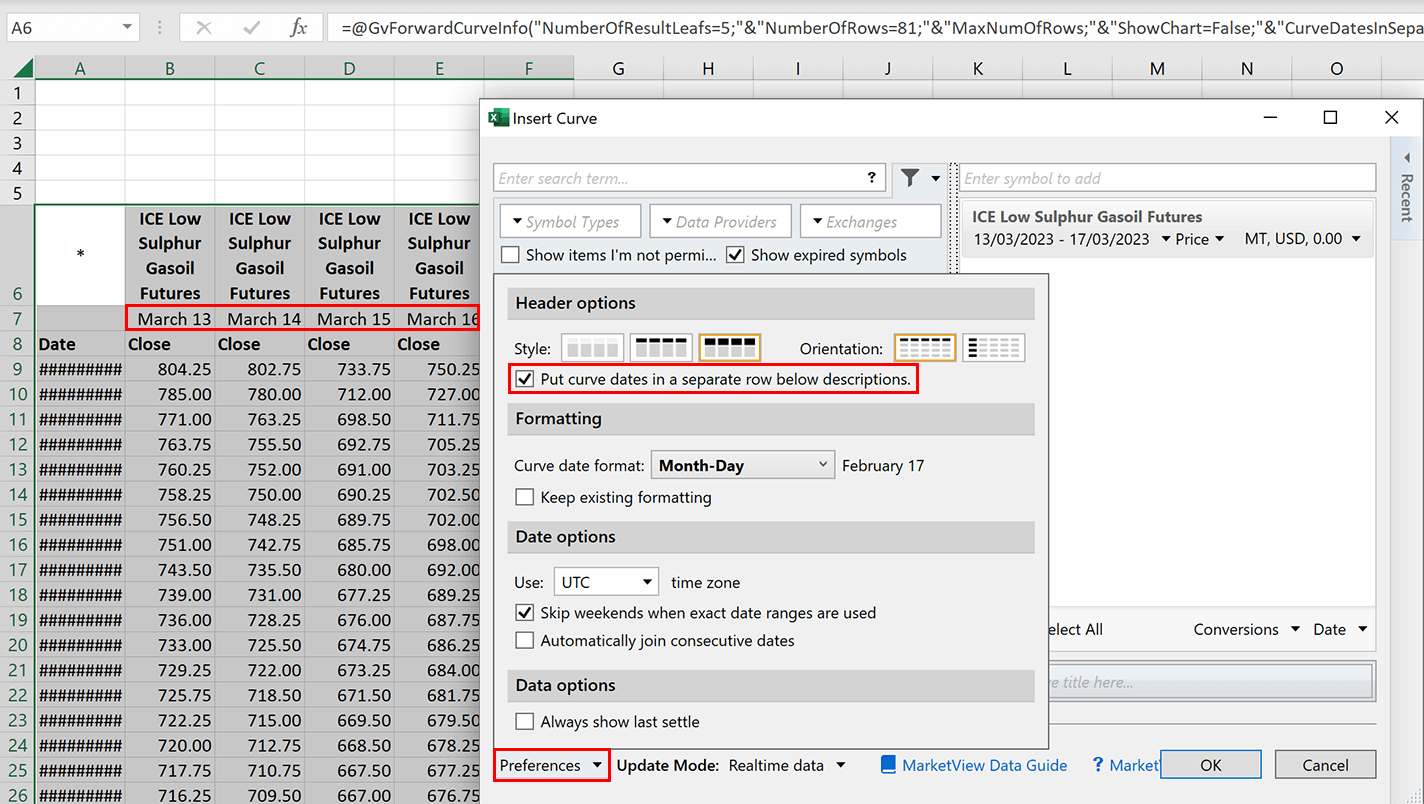Open UTC time zone dropdown
Screen dimensions: 1424x804
(605, 582)
